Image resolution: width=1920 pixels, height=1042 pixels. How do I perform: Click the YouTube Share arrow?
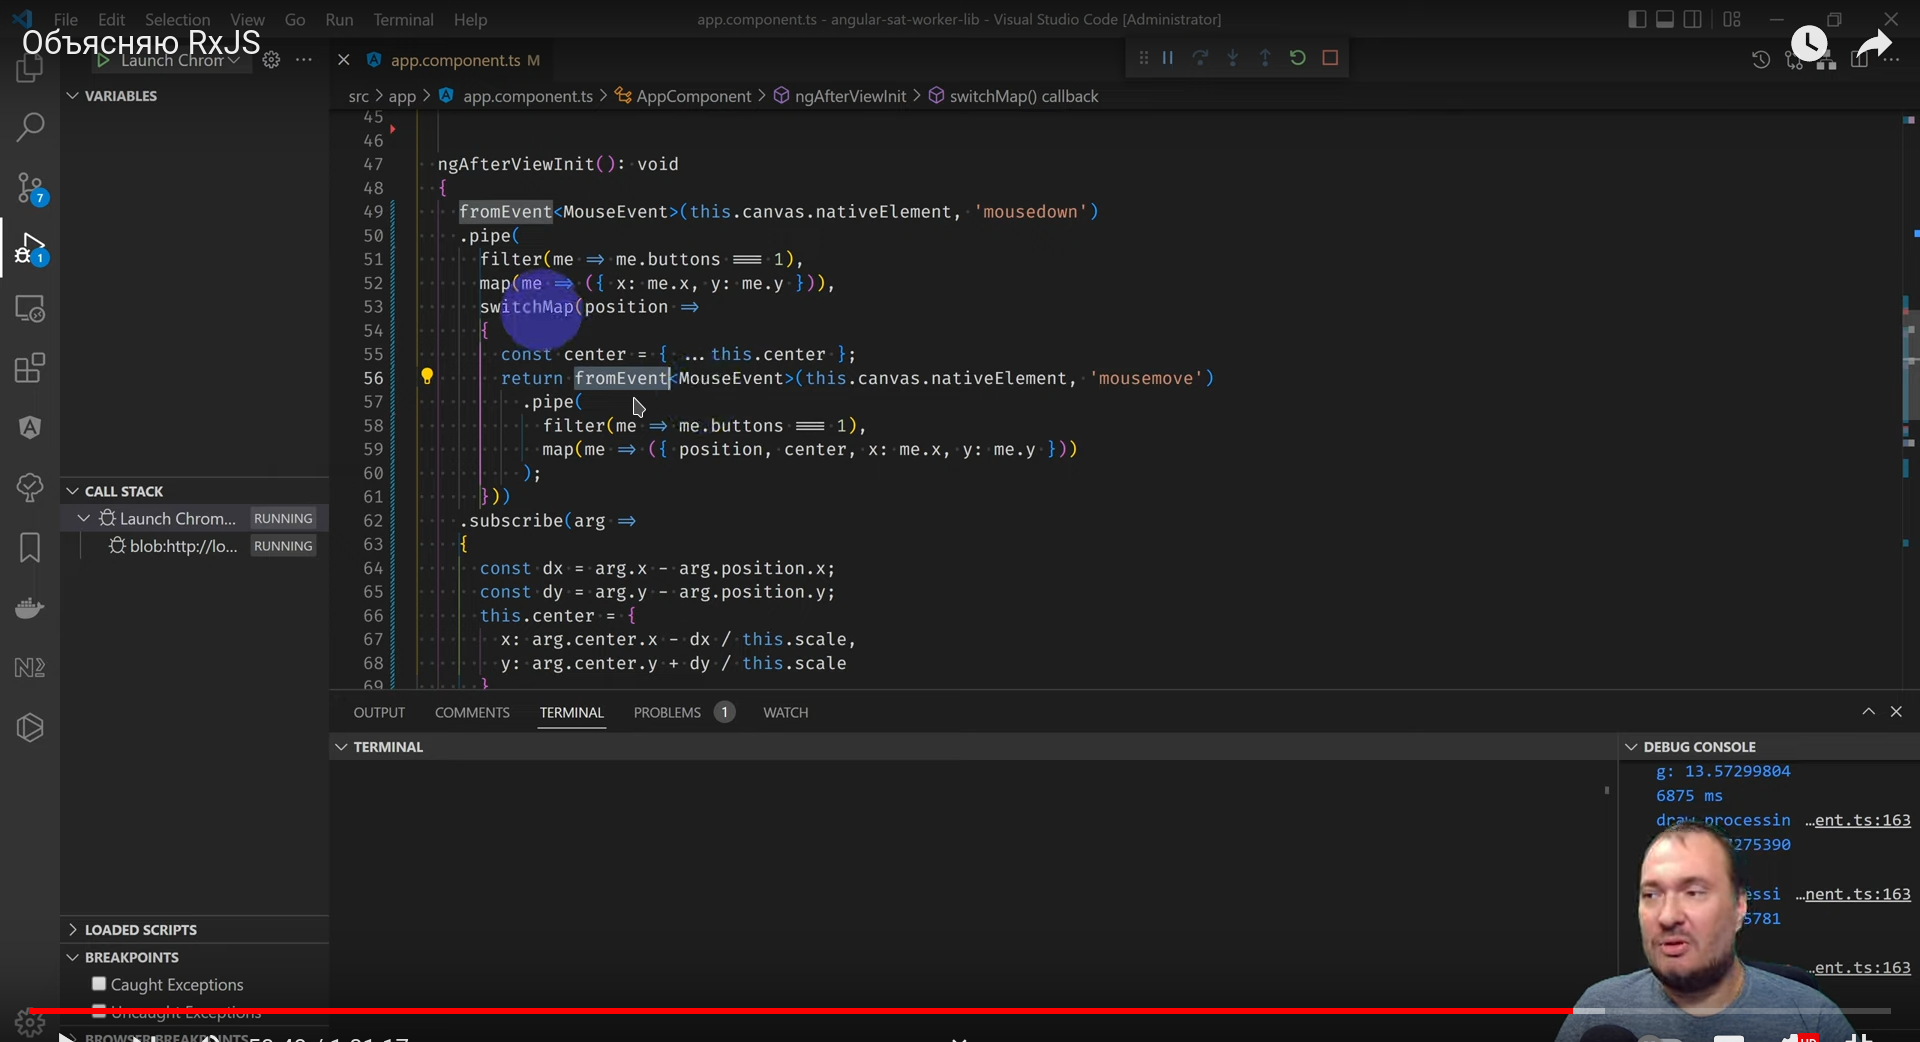pyautogui.click(x=1873, y=44)
